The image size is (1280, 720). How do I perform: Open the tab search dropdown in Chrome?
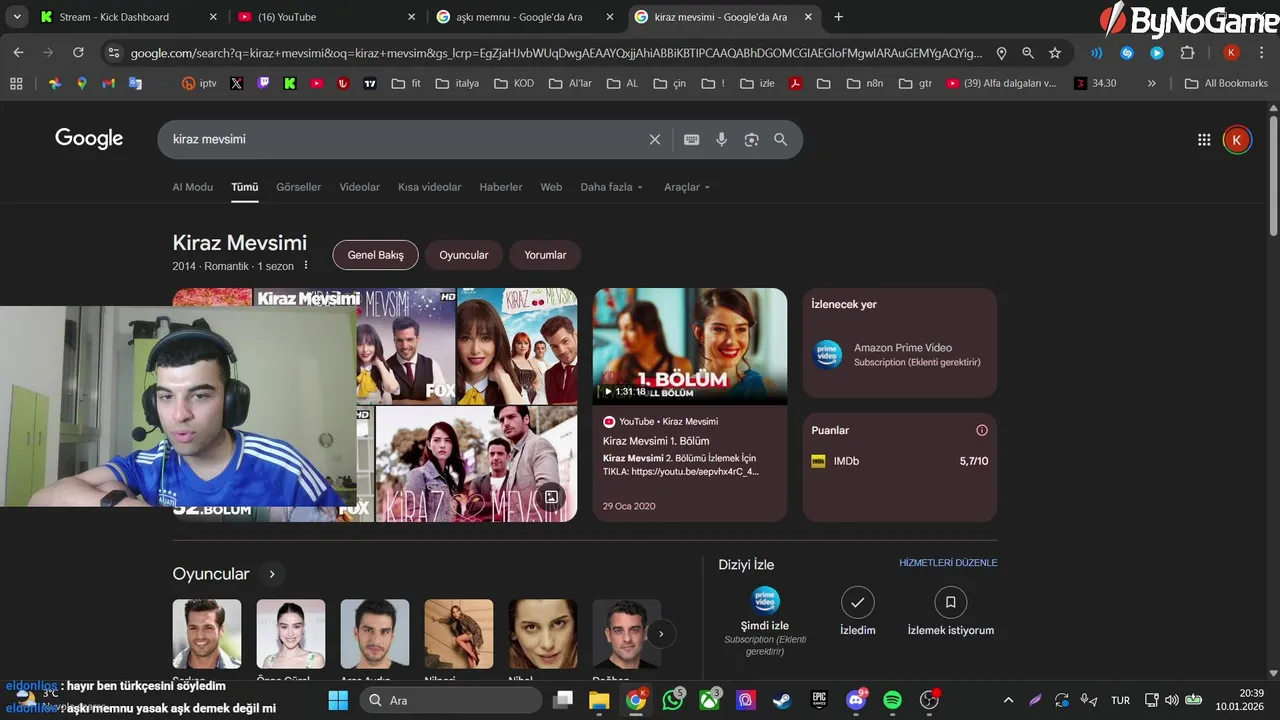pos(16,17)
